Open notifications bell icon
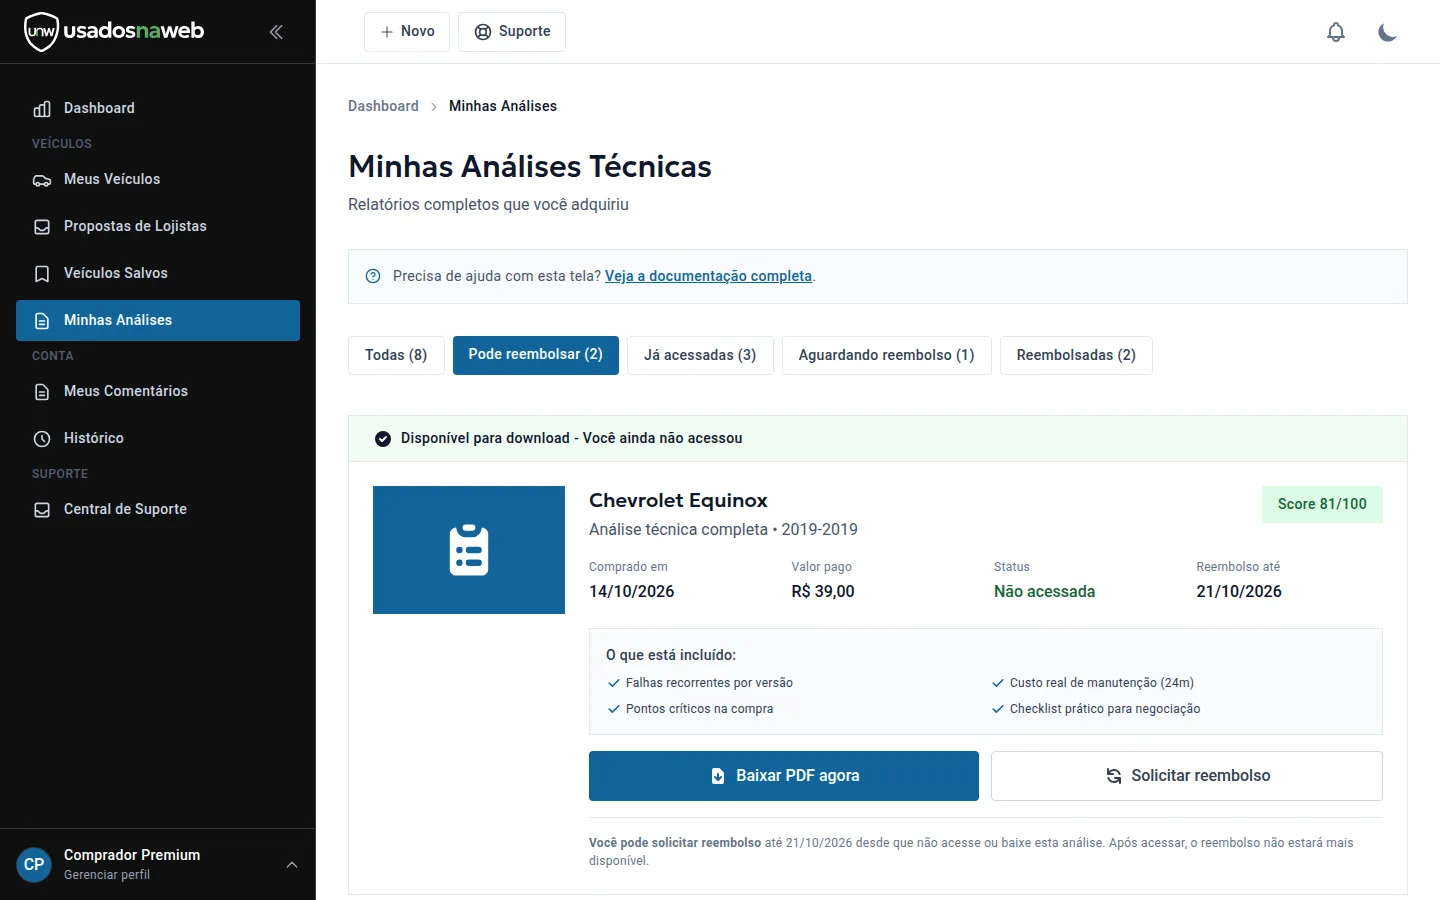The image size is (1440, 900). point(1336,32)
